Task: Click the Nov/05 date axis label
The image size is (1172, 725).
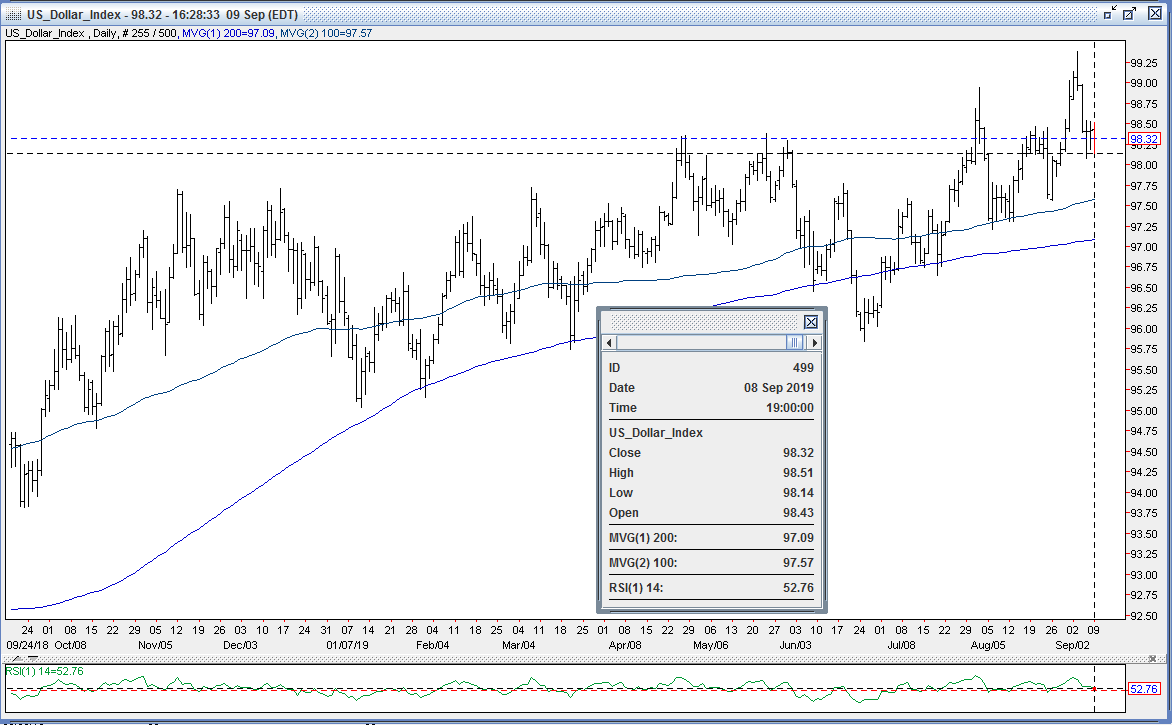Action: pyautogui.click(x=155, y=645)
